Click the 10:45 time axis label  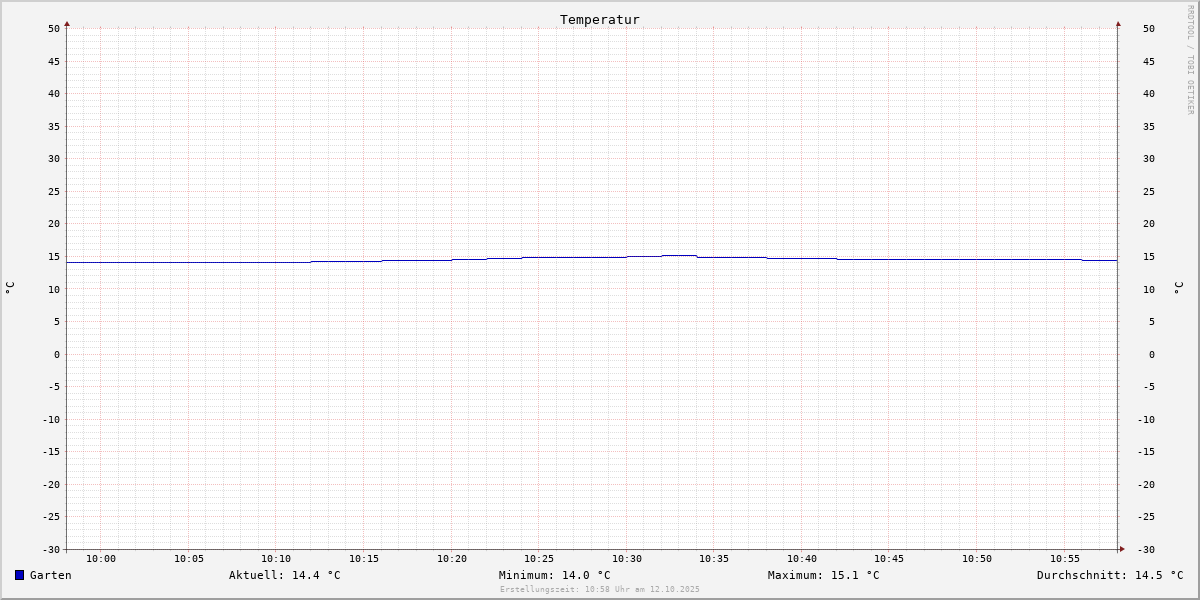[889, 559]
